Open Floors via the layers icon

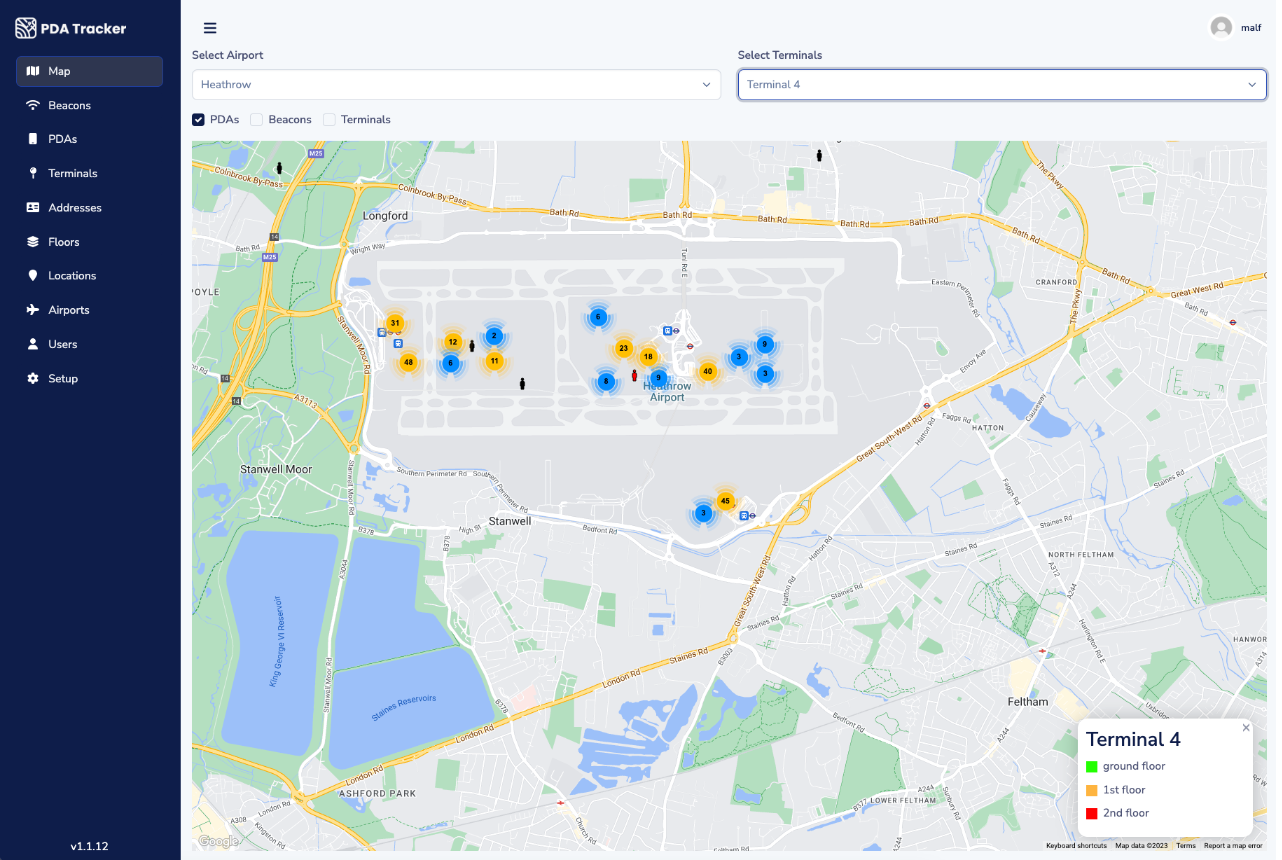click(33, 242)
